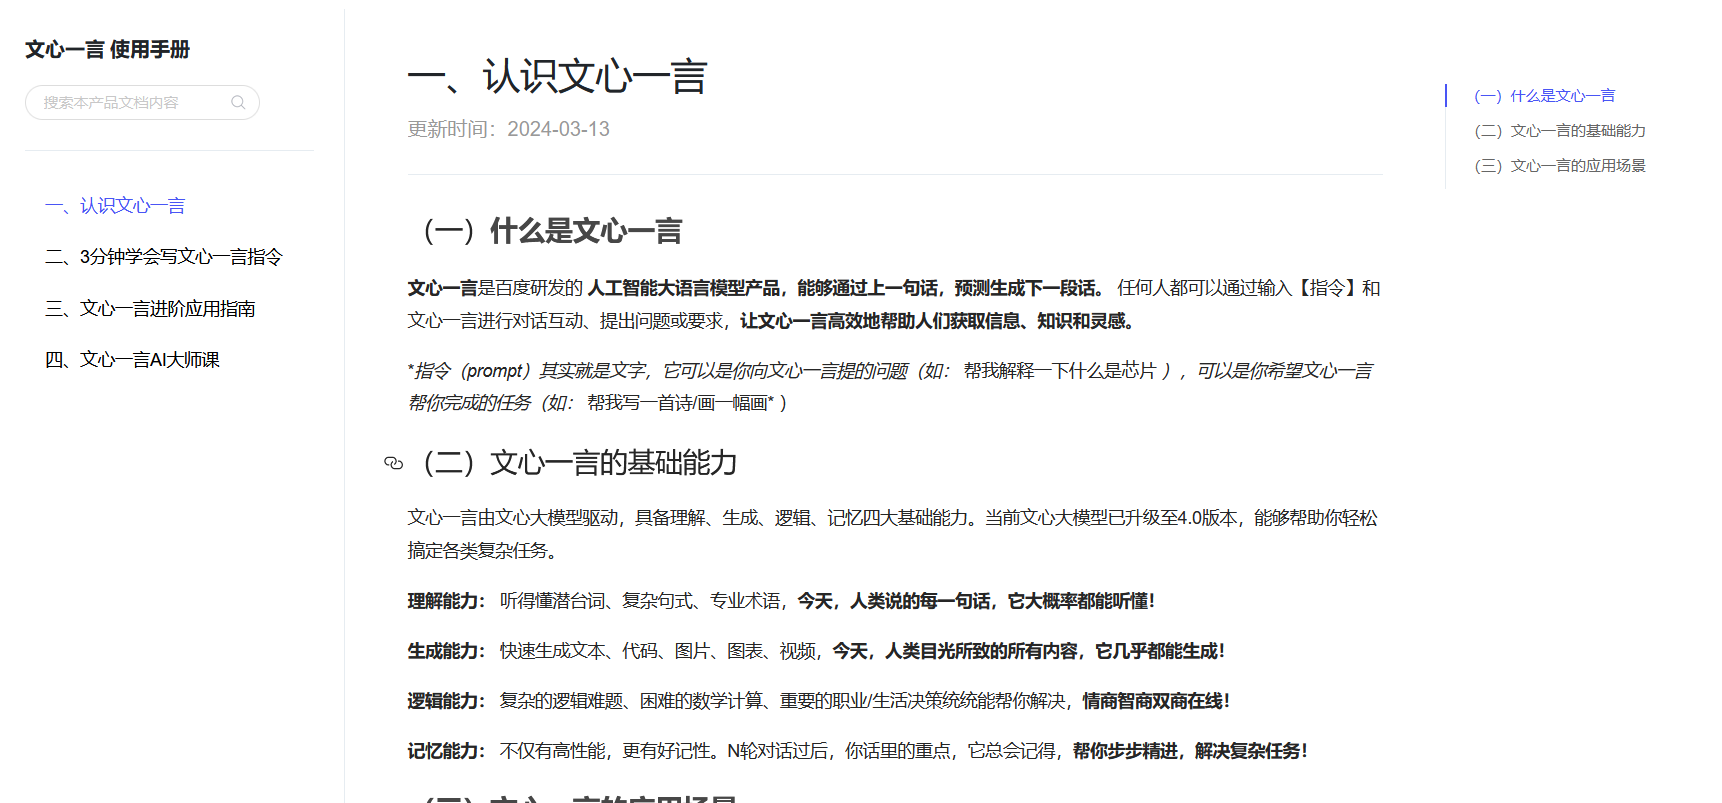This screenshot has height=803, width=1722.
Task: Click the bold phrase 帮你步步精进，解决复杂任务!
Action: pos(1190,751)
